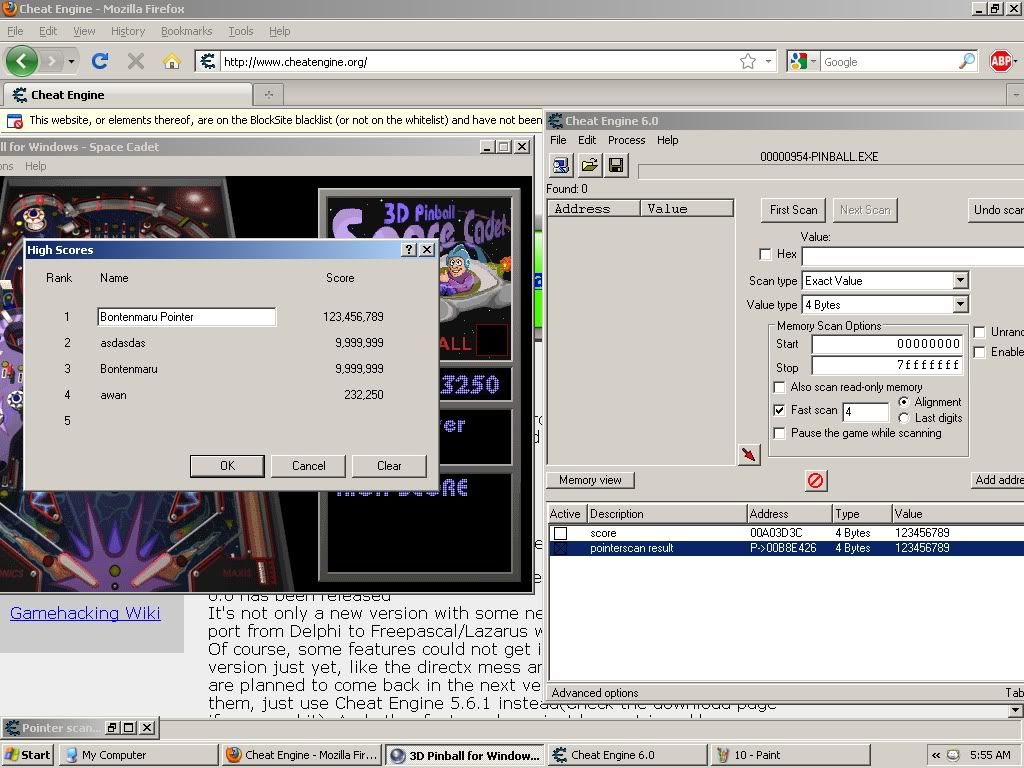Click the First Scan button
This screenshot has width=1024, height=768.
(793, 210)
